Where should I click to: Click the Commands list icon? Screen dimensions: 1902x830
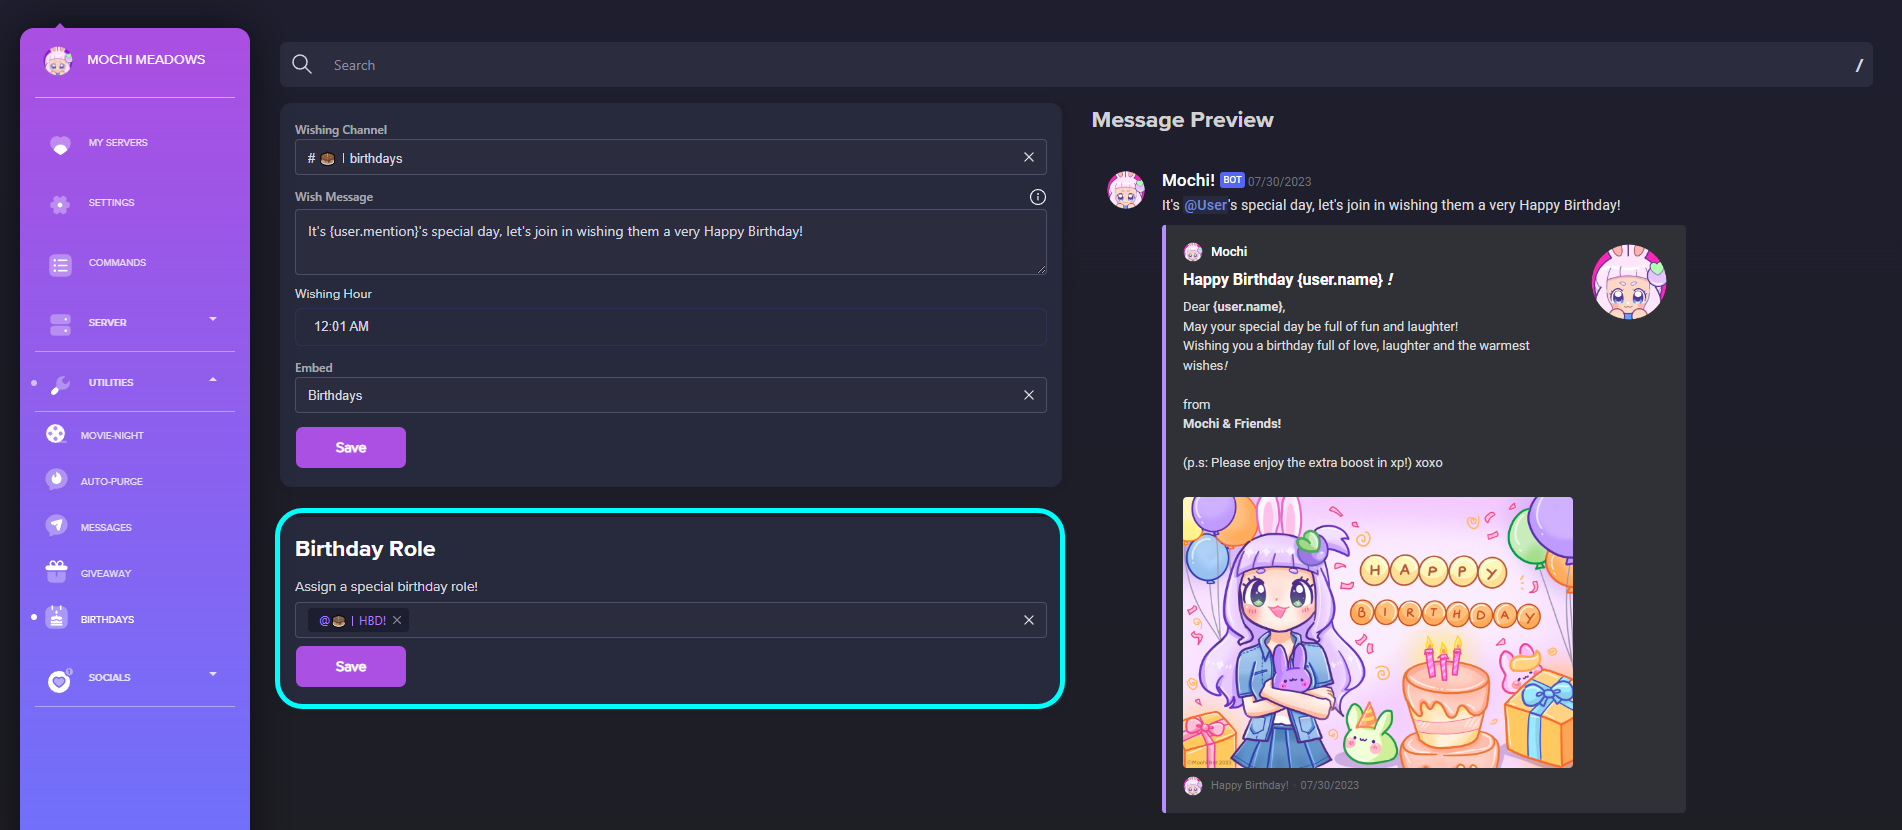tap(60, 264)
